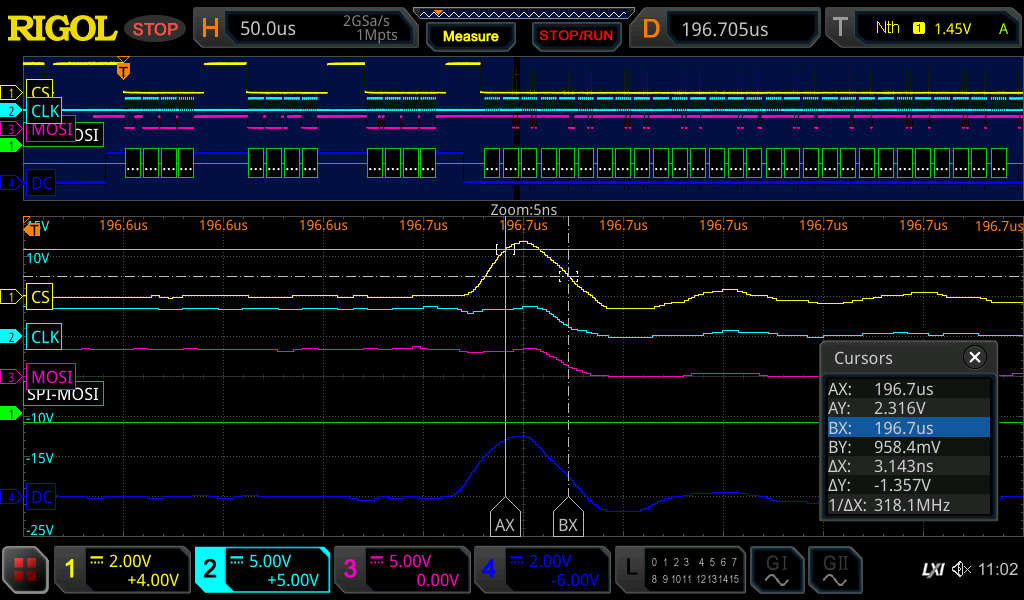Click the CLK label in overview
The image size is (1024, 600).
[x=44, y=111]
